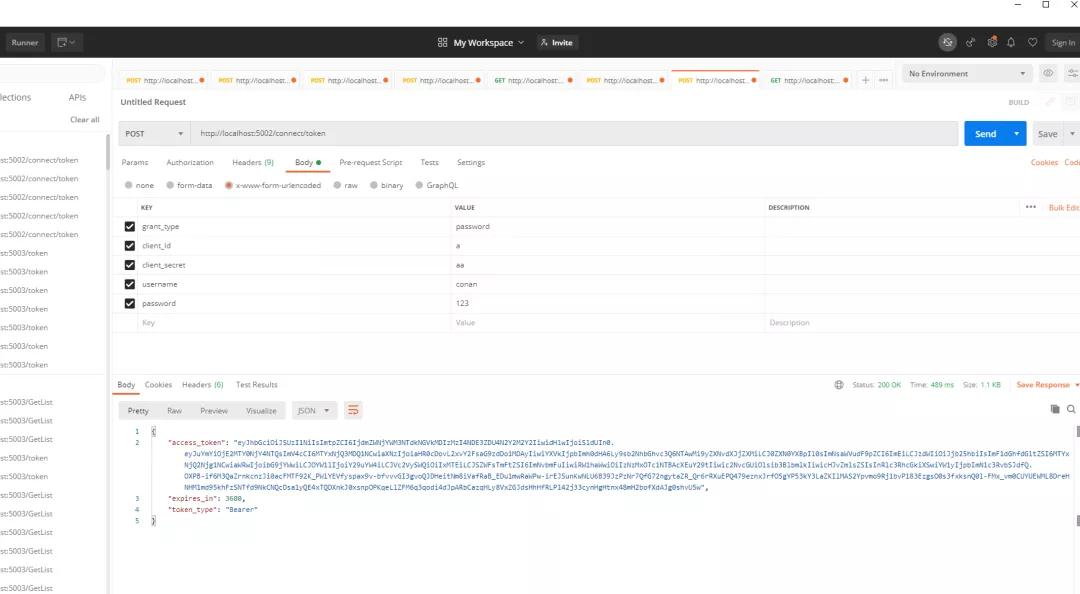Disable the client_secret parameter checkbox
Viewport: 1080px width, 594px height.
[x=129, y=265]
